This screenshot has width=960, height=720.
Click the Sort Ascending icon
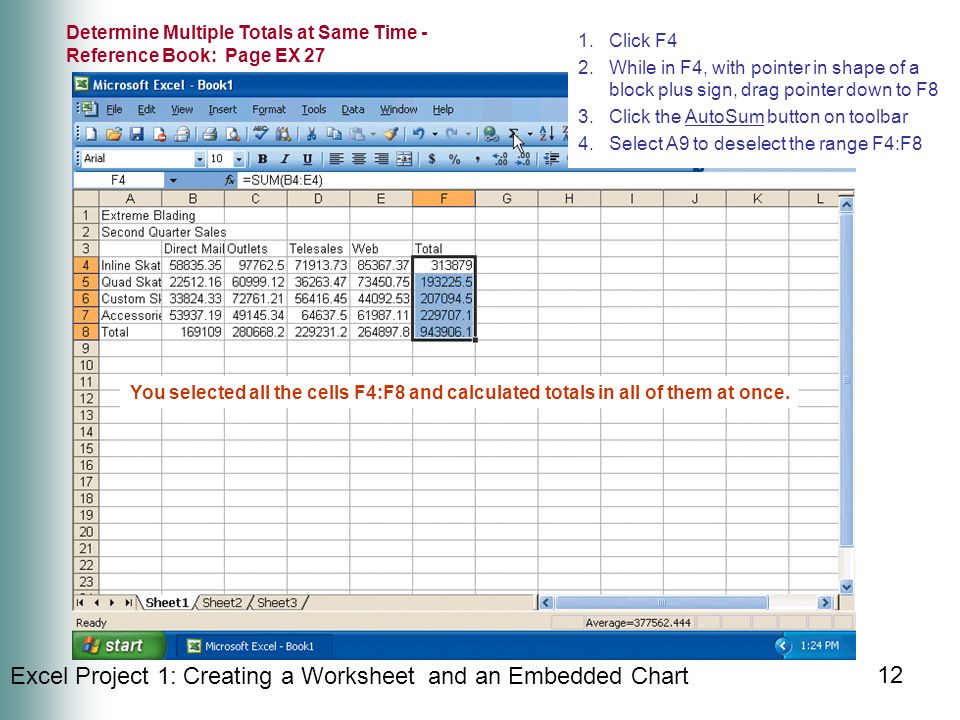point(547,133)
